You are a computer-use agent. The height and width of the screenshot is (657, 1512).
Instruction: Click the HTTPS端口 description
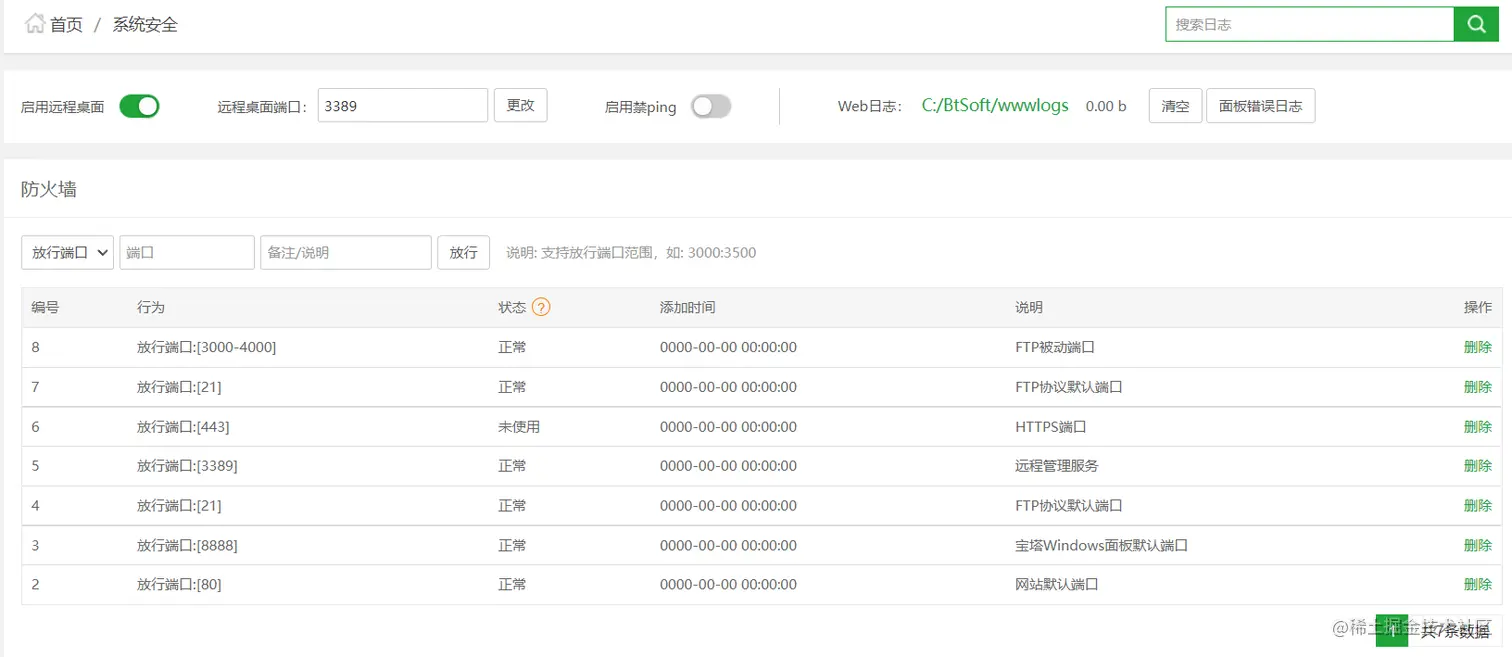(x=1051, y=427)
